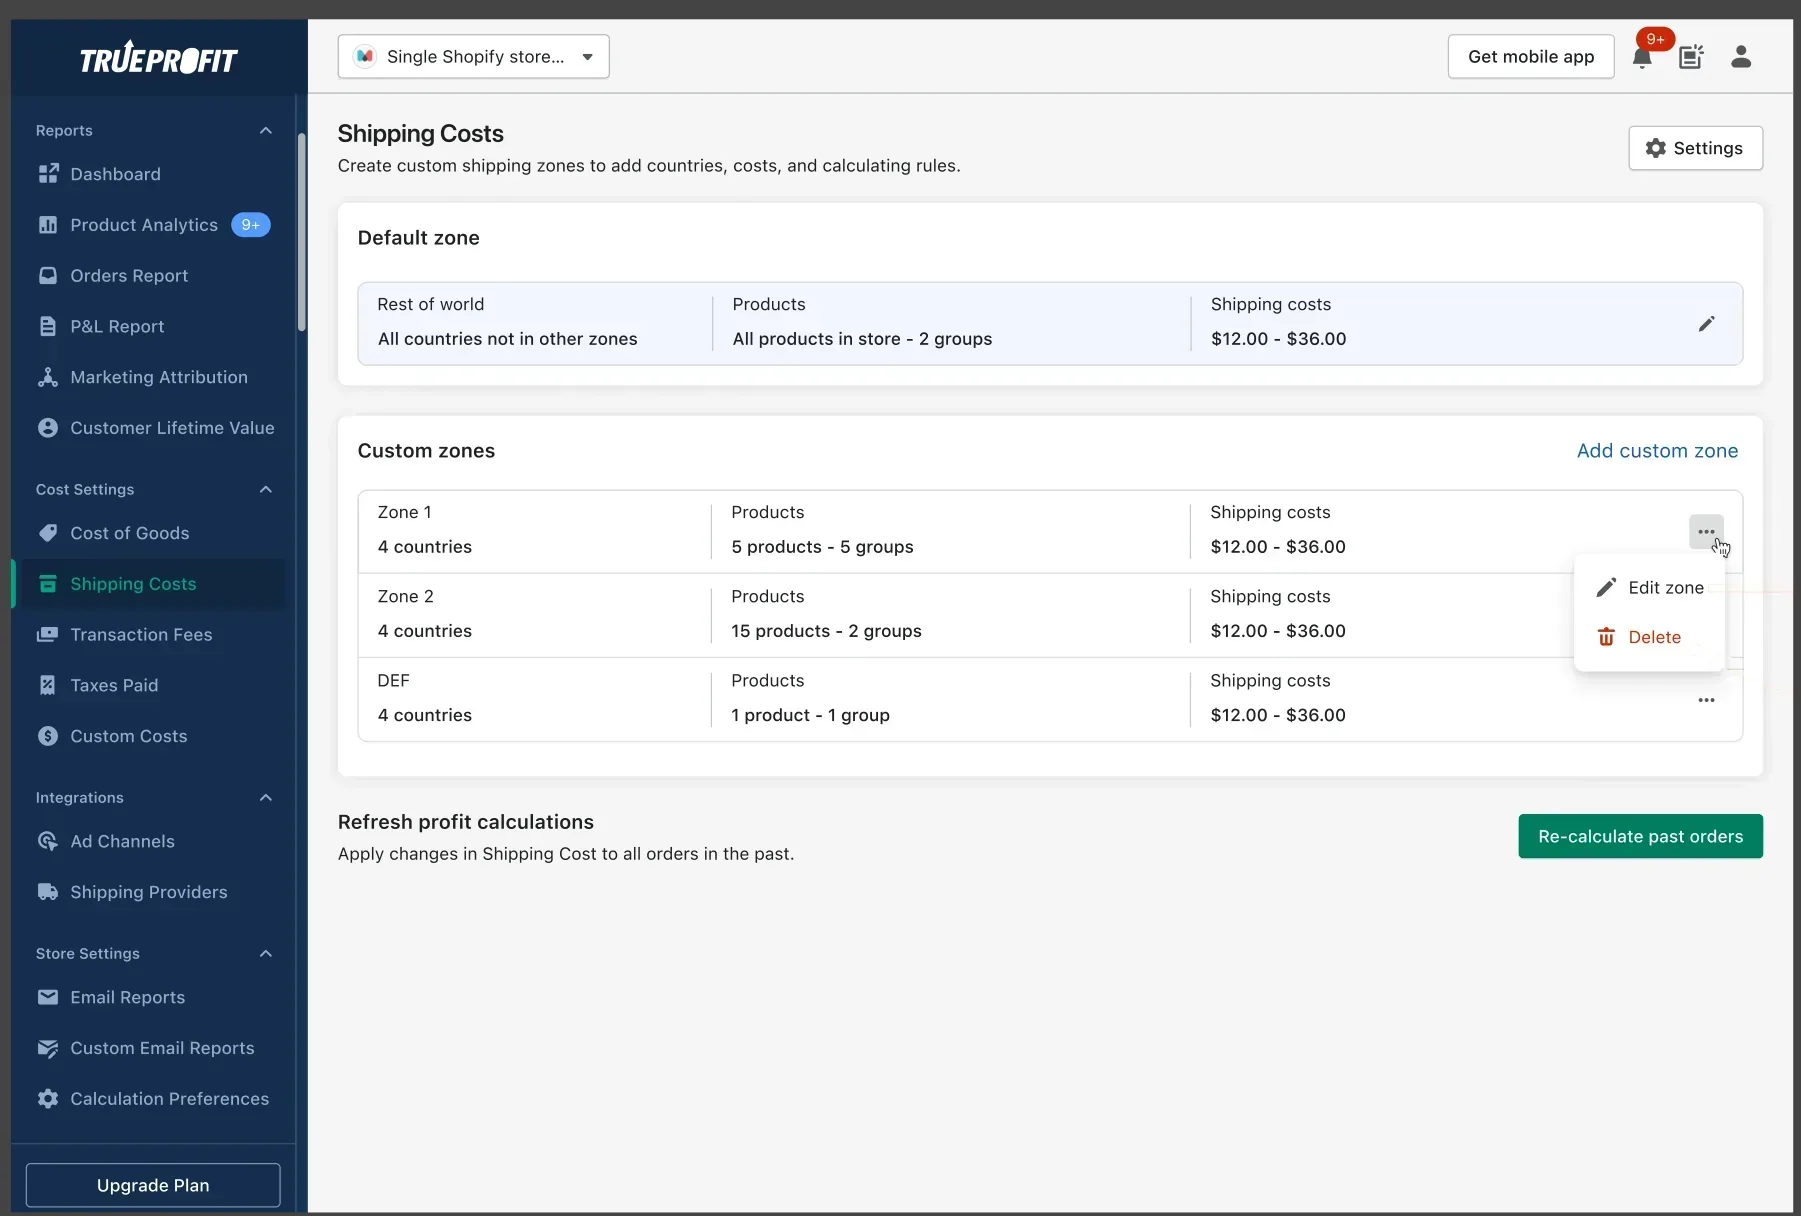The width and height of the screenshot is (1801, 1216).
Task: Open the three-dot menu for DEF zone
Action: [x=1706, y=700]
